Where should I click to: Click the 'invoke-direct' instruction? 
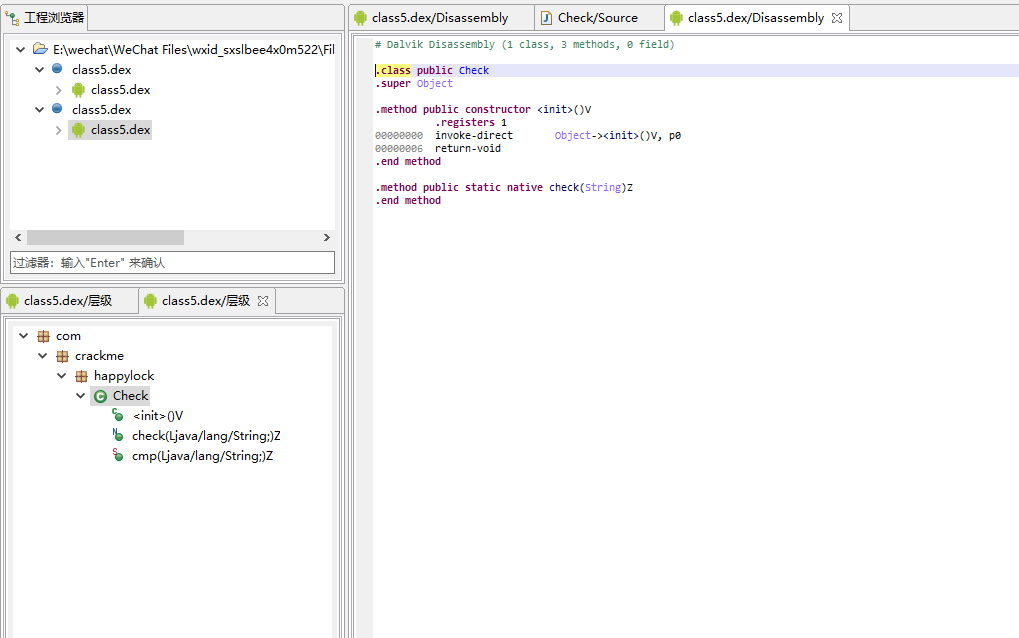point(474,135)
